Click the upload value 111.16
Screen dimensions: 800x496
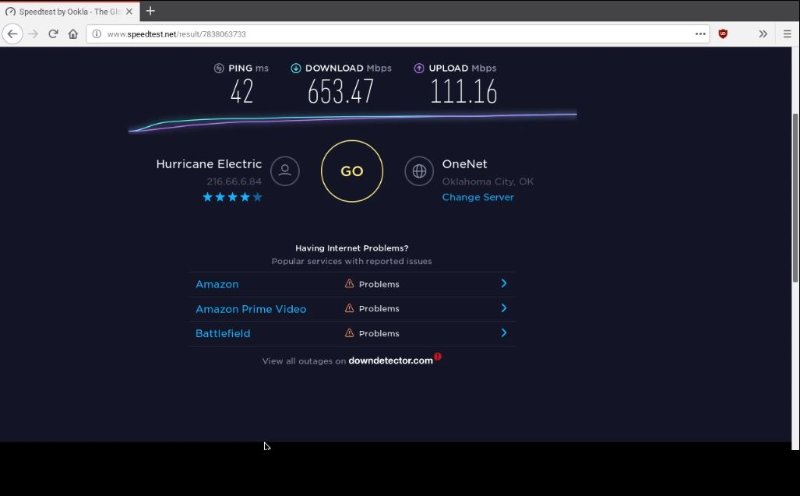(x=463, y=92)
